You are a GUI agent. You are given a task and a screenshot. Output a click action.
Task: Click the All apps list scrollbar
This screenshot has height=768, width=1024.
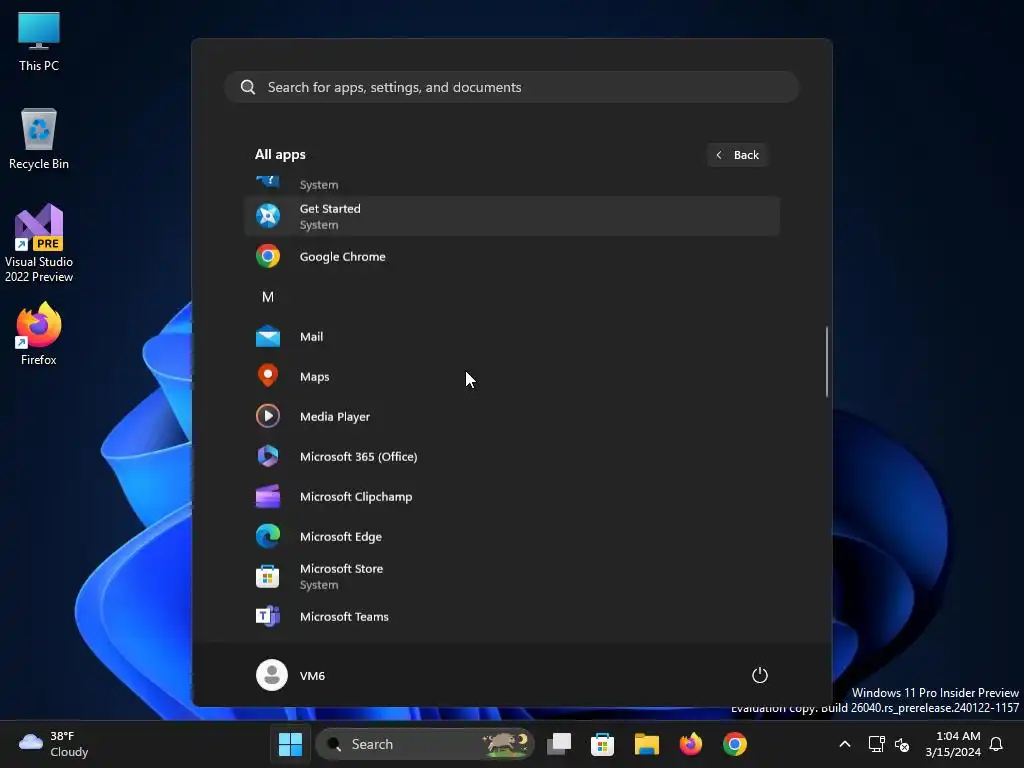[827, 361]
